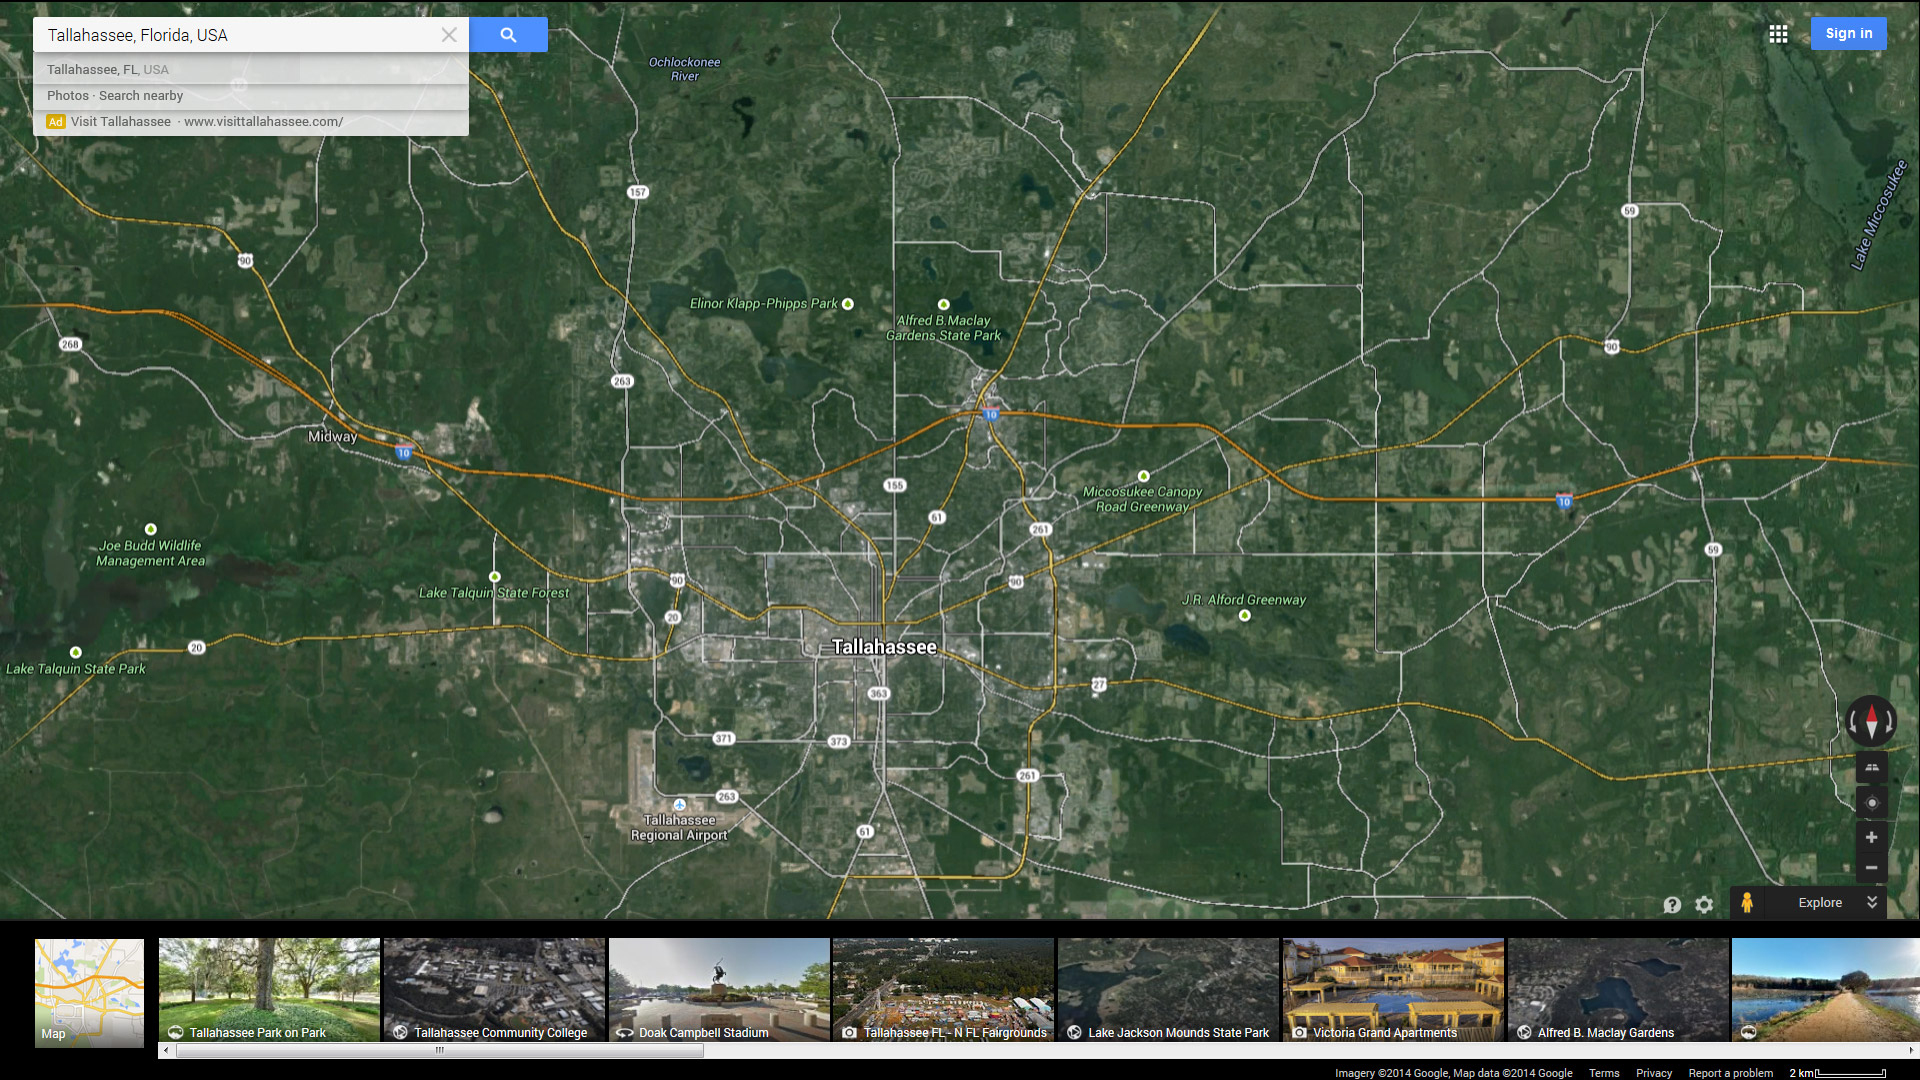Open the Google apps grid
This screenshot has height=1080, width=1920.
click(x=1778, y=34)
